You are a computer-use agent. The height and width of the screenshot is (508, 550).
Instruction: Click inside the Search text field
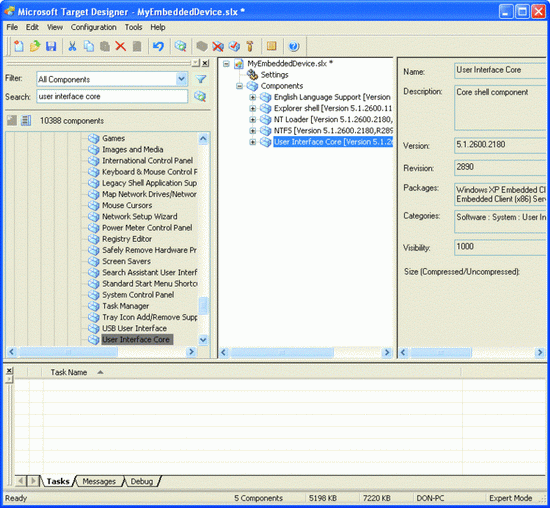point(112,96)
